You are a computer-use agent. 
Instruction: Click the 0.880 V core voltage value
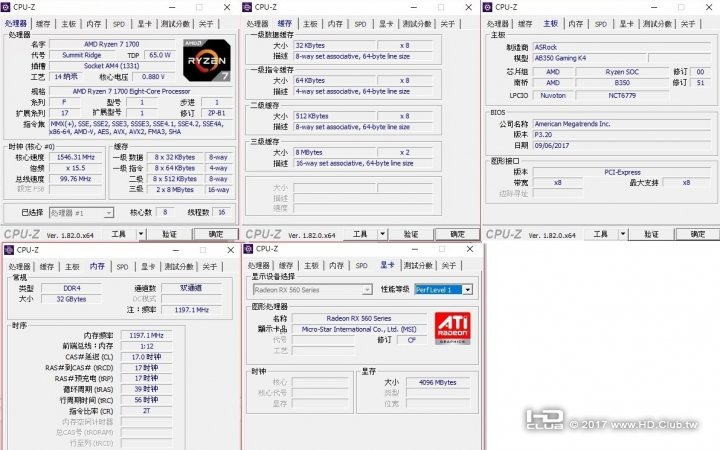pos(153,77)
